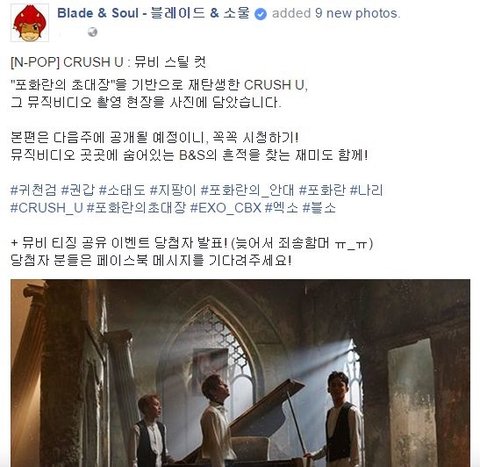Open the hashtag #포화란의초대장
Screen dimensions: 480x467
(x=136, y=208)
